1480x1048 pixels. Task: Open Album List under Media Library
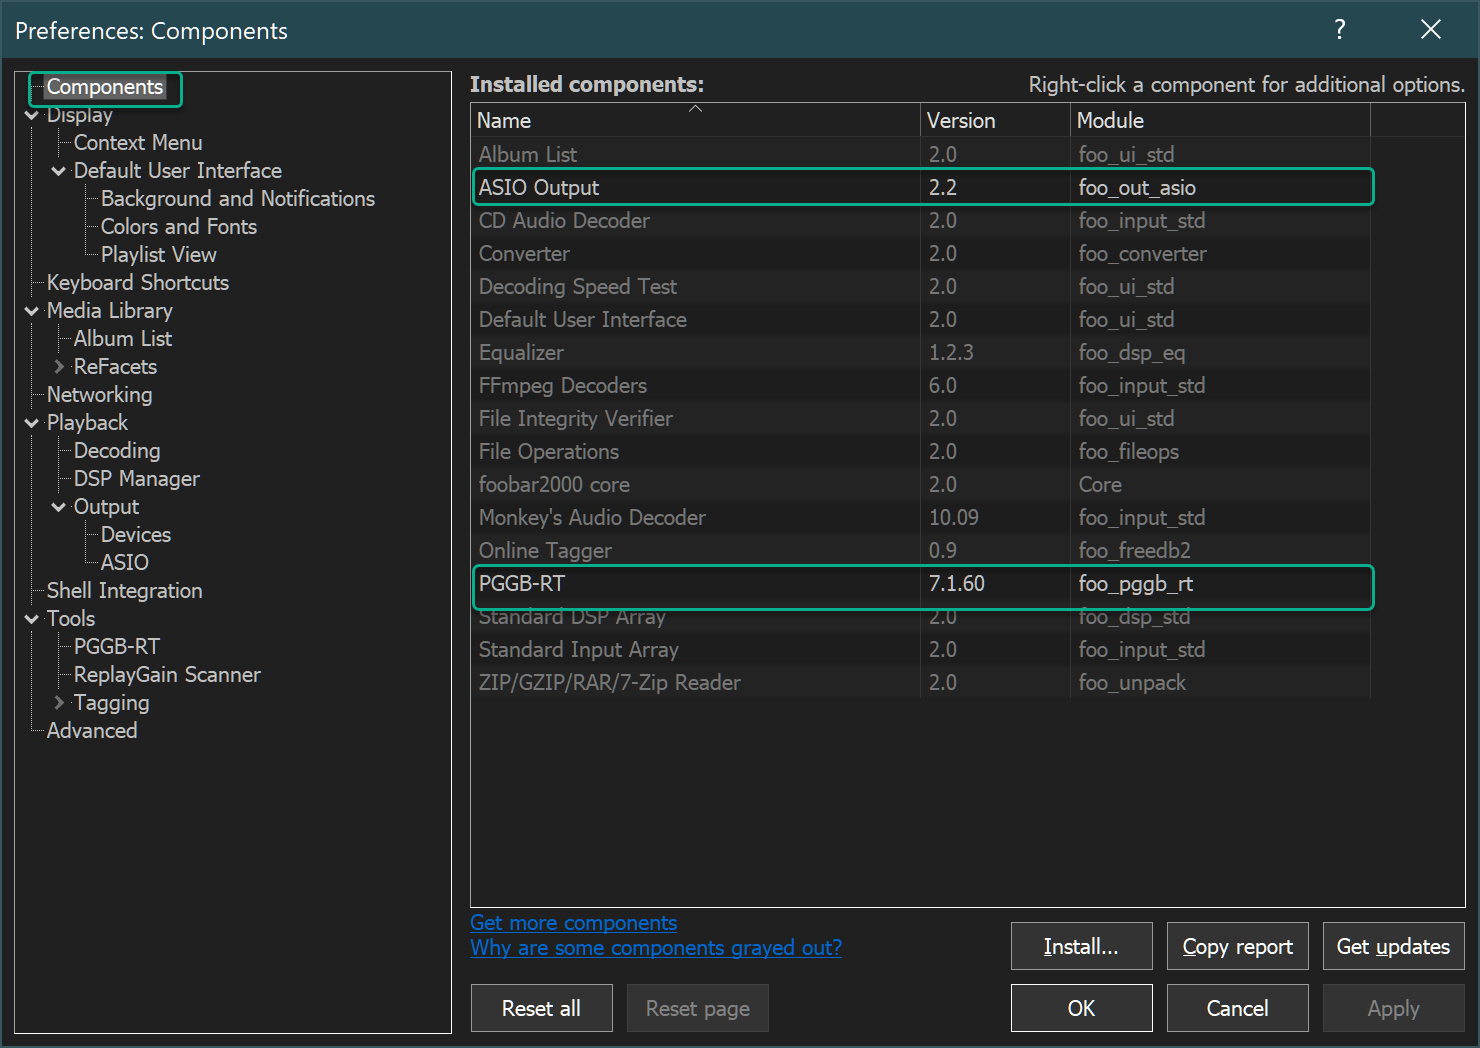(x=123, y=339)
